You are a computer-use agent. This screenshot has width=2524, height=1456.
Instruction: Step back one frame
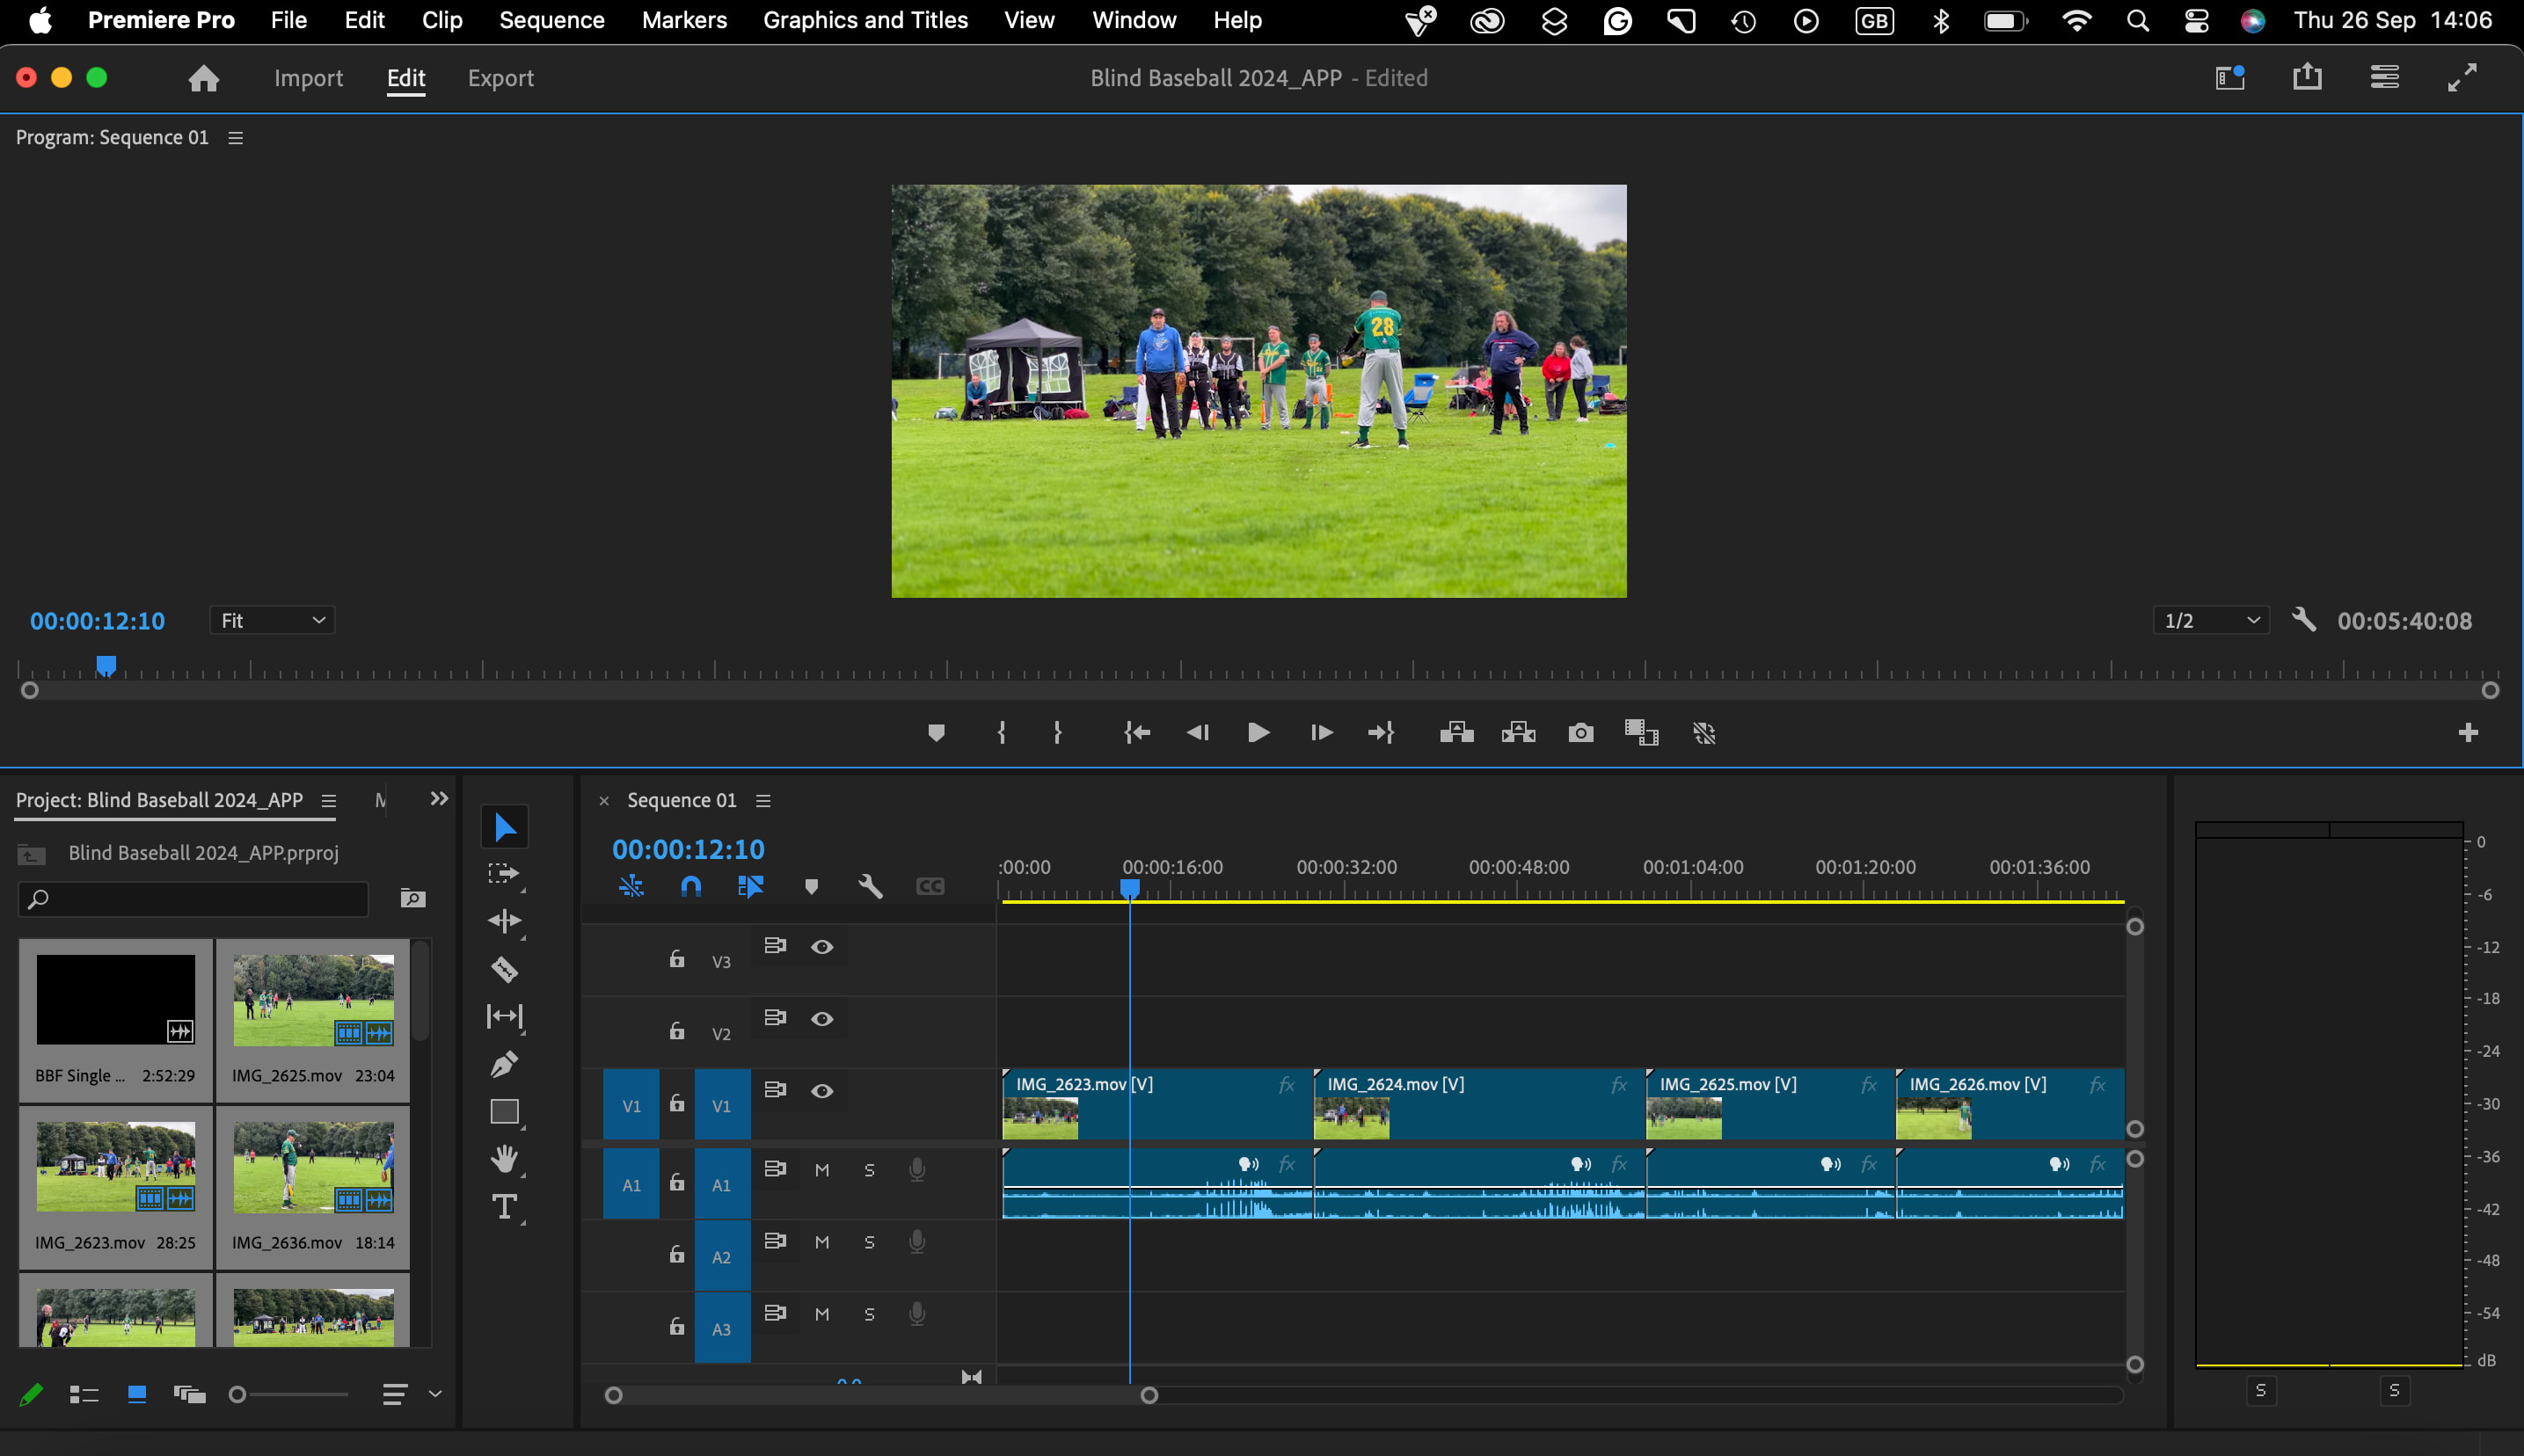(1198, 733)
